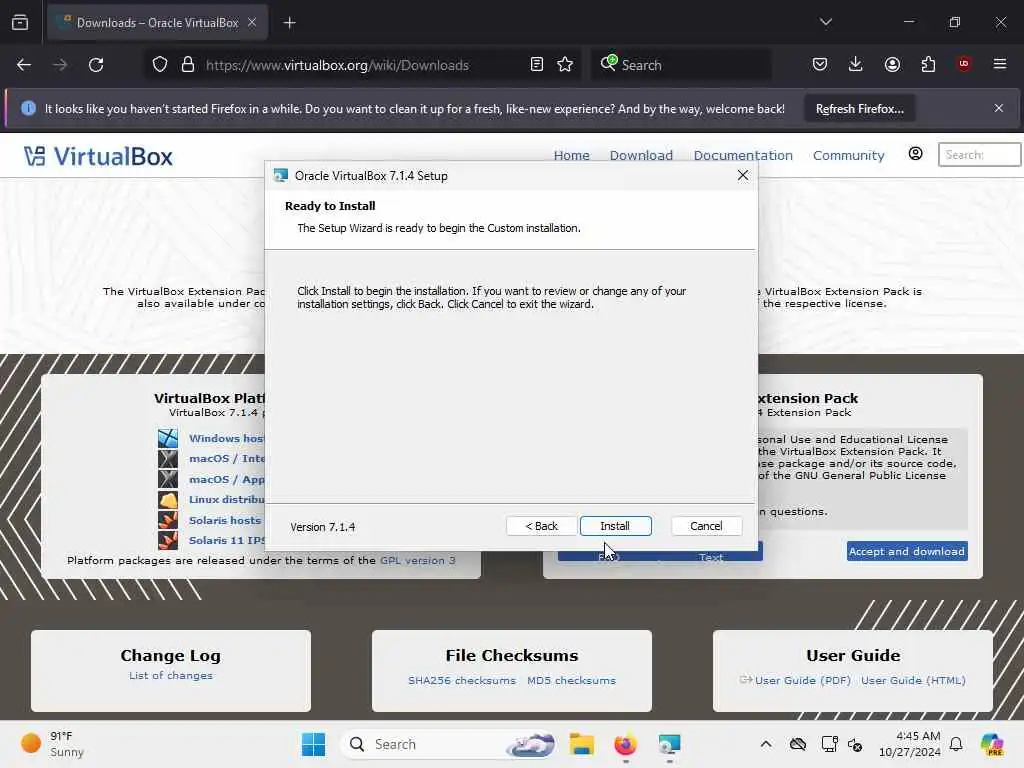Open the Firefox View icon
Image resolution: width=1024 pixels, height=768 pixels.
pos(20,22)
